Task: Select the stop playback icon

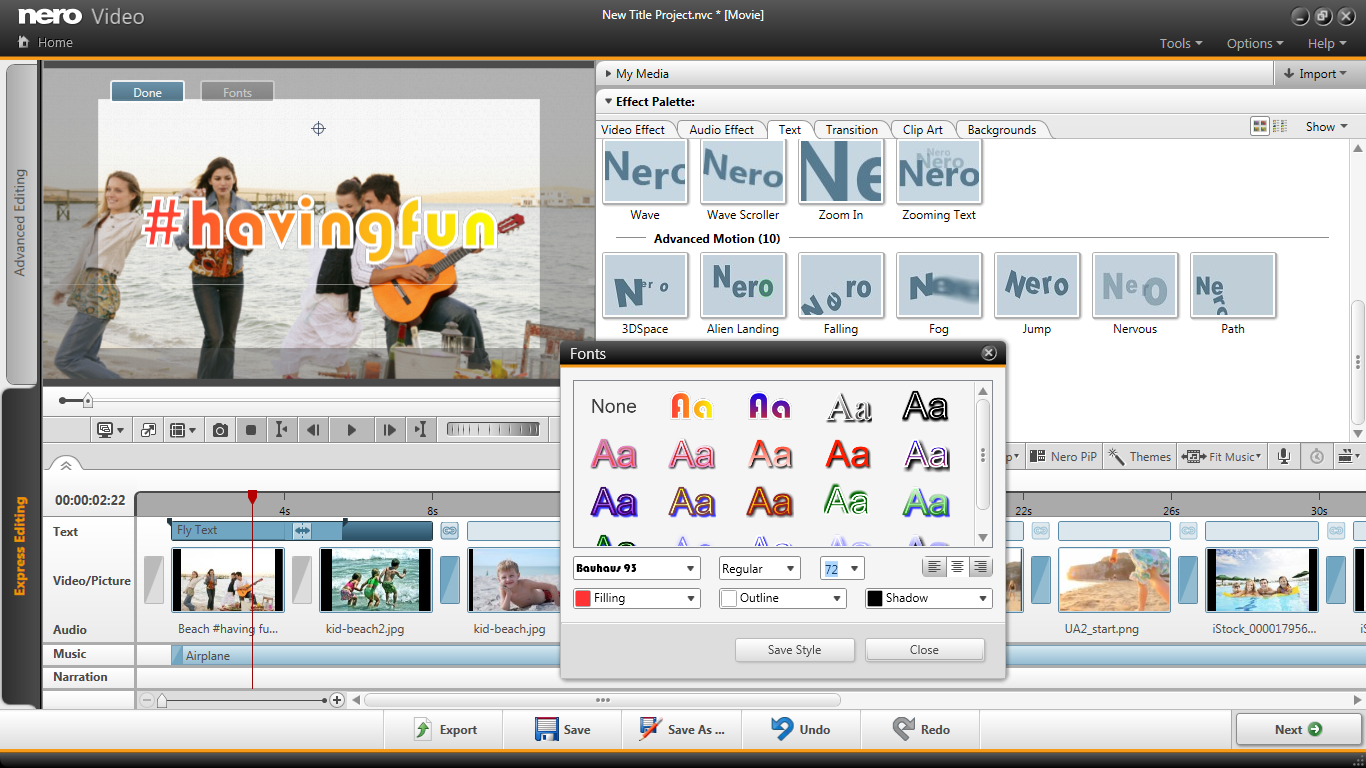Action: pyautogui.click(x=250, y=429)
